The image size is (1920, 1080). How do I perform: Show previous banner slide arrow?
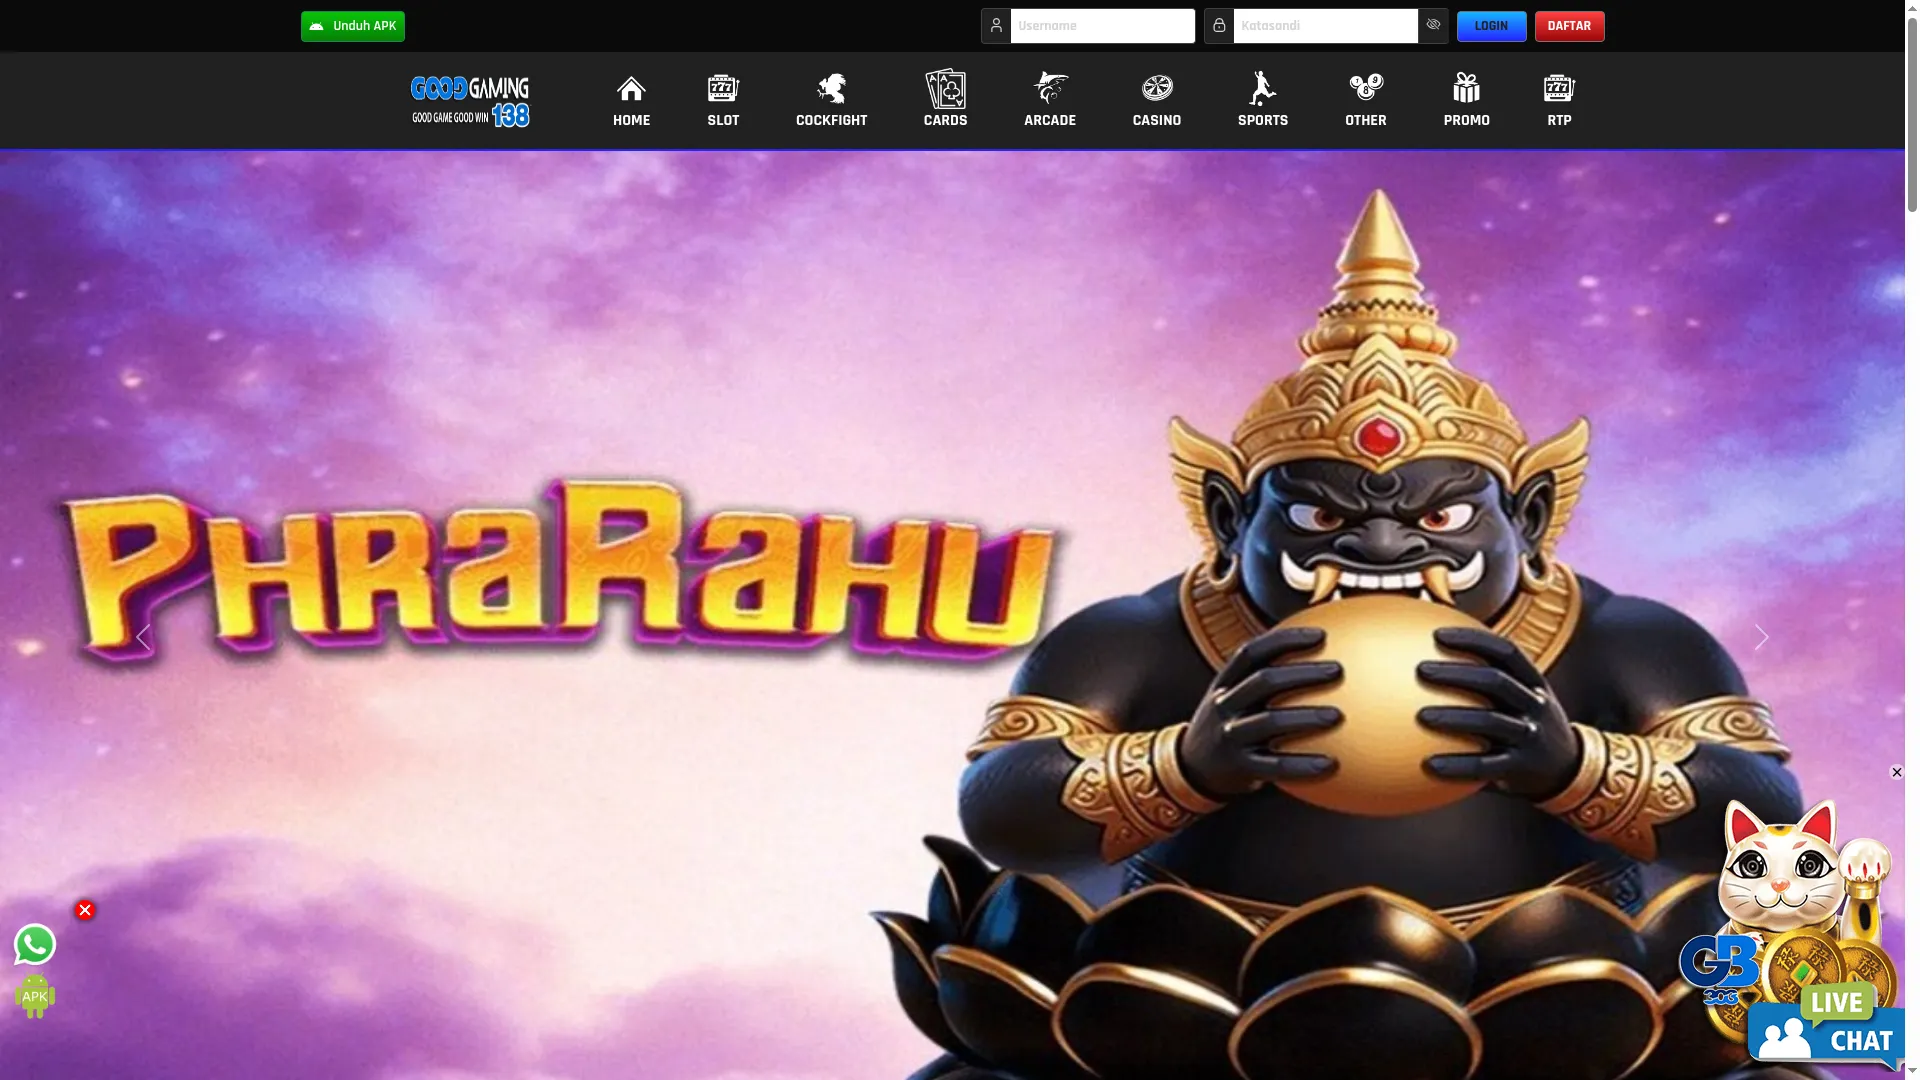[x=143, y=637]
